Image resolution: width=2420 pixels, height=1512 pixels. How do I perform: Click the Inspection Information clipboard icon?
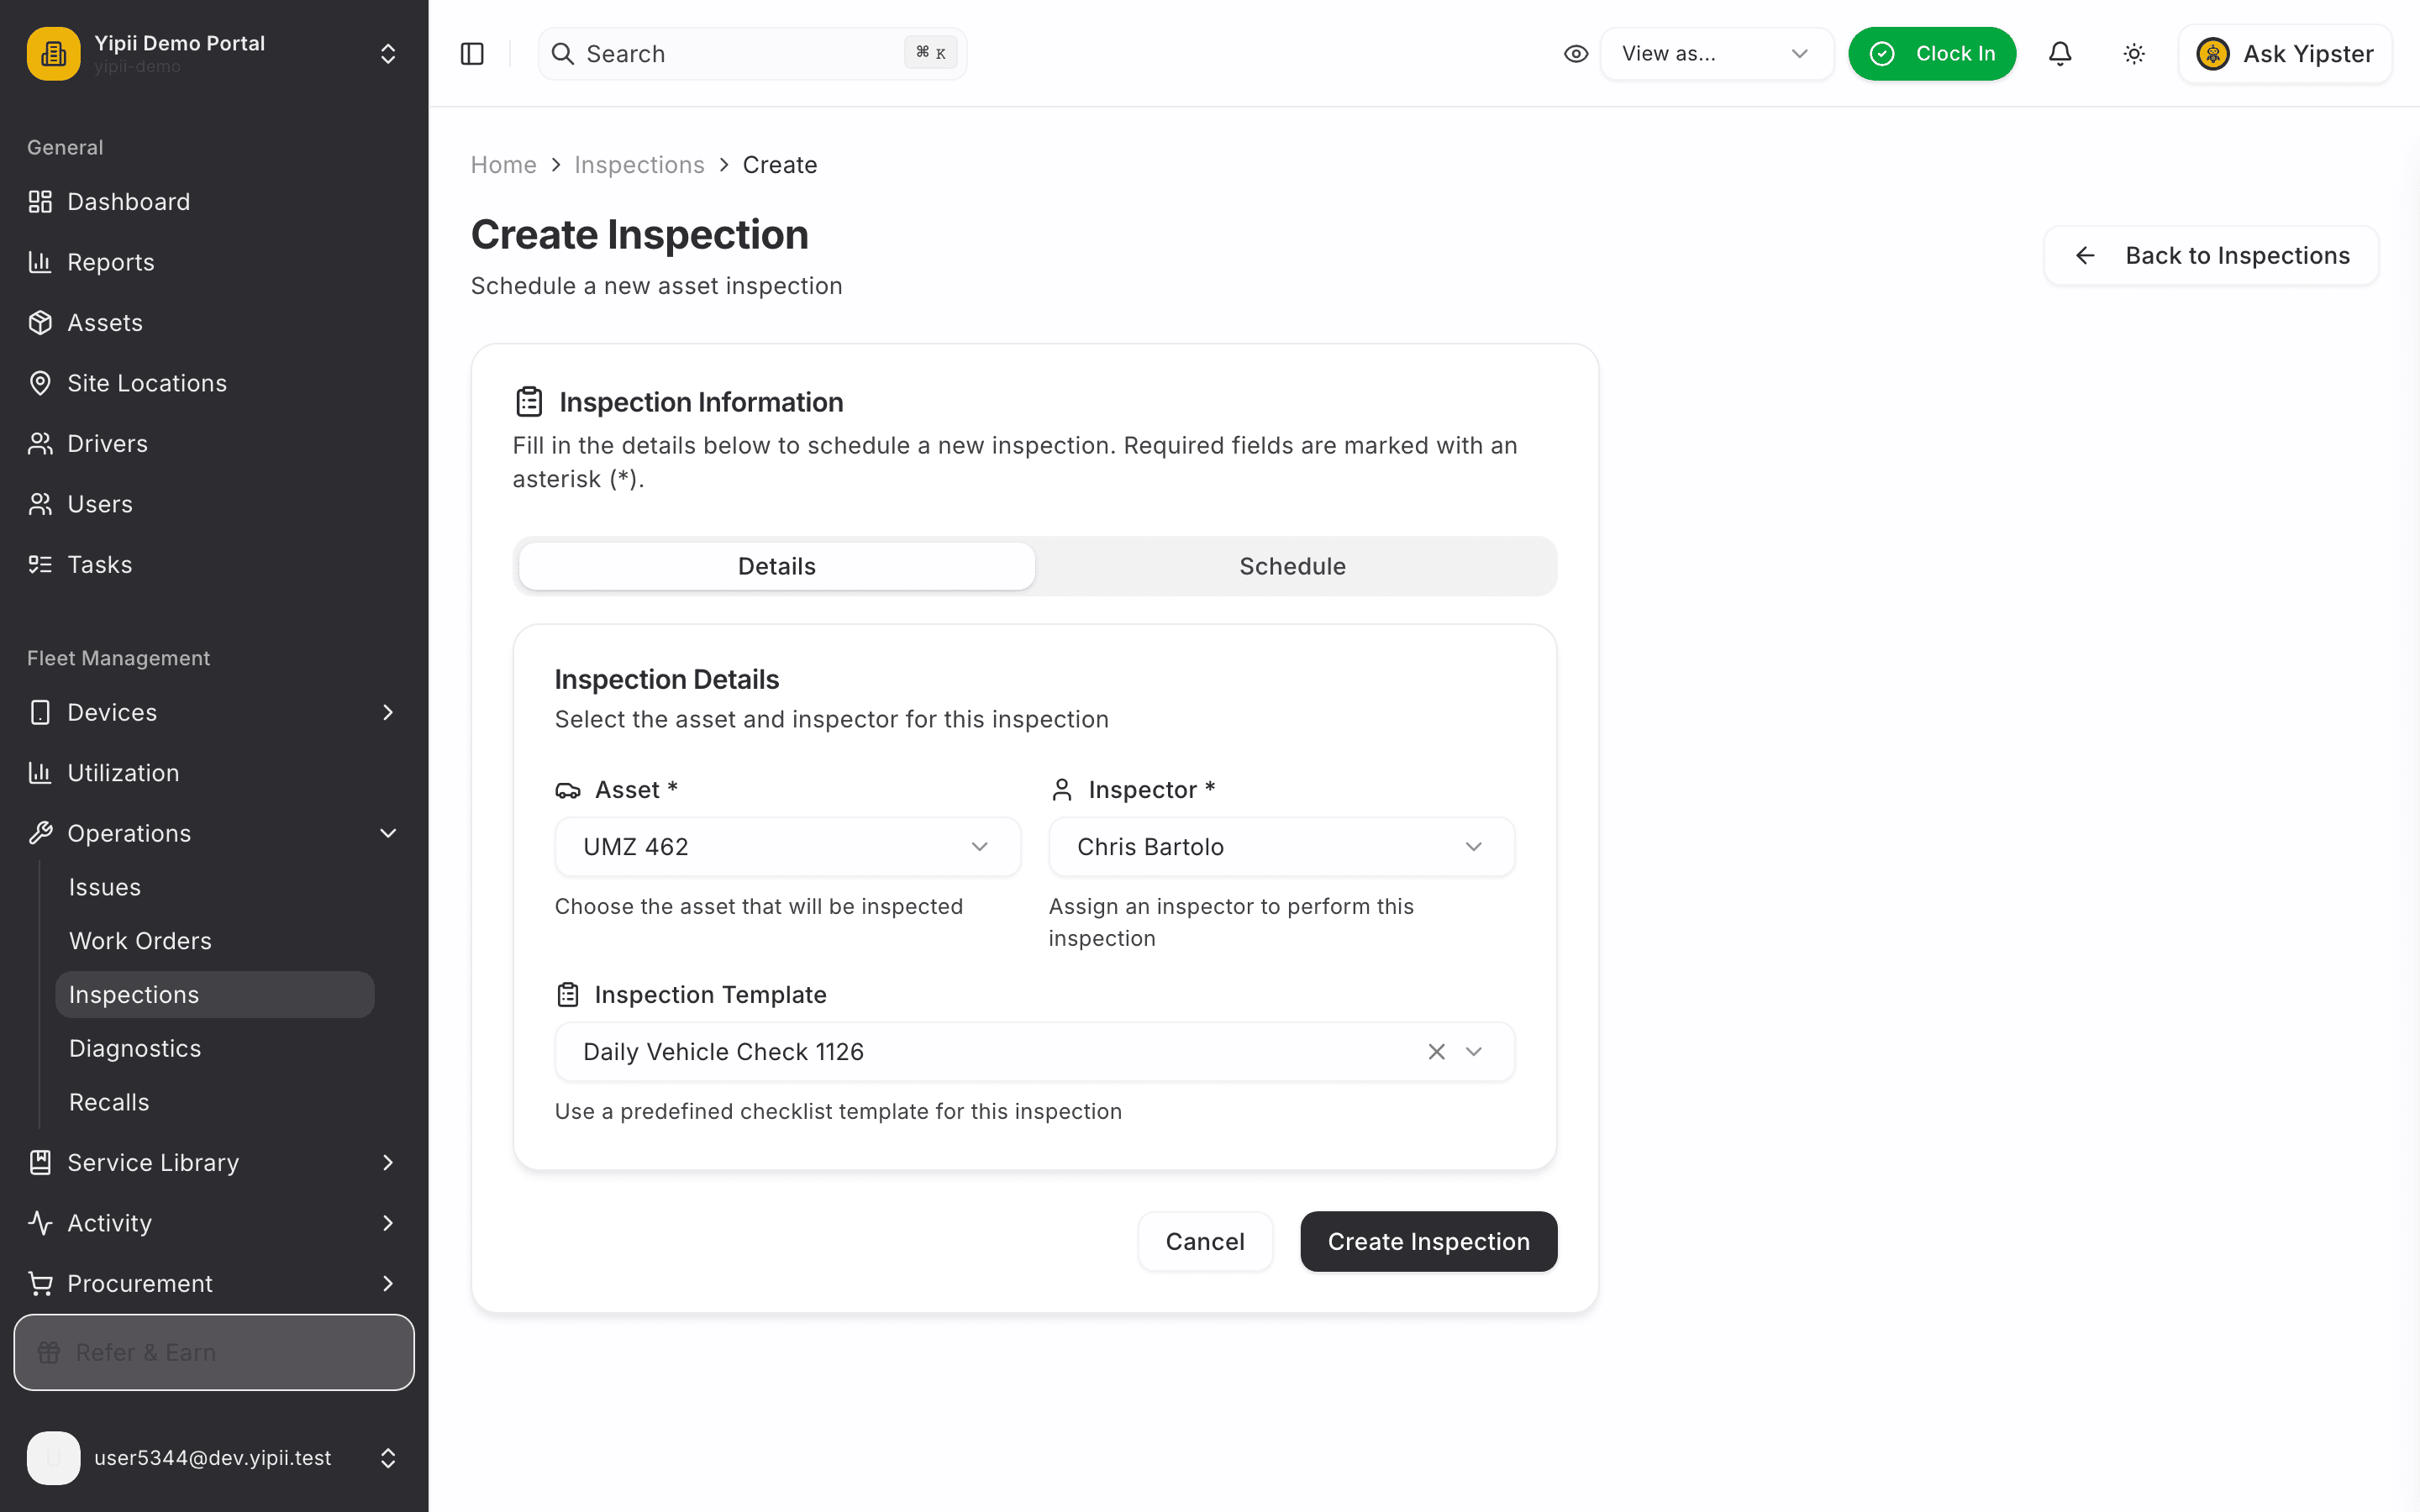click(529, 402)
